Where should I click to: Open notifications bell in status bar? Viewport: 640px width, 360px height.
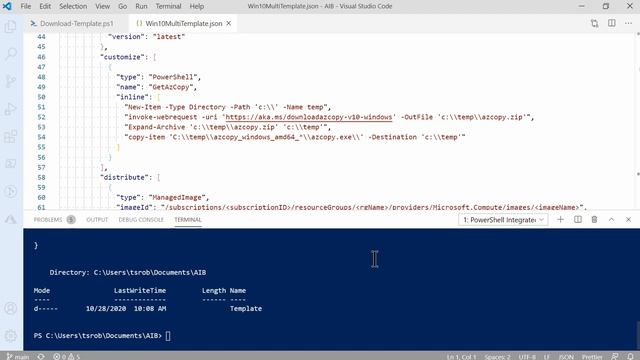[x=631, y=356]
